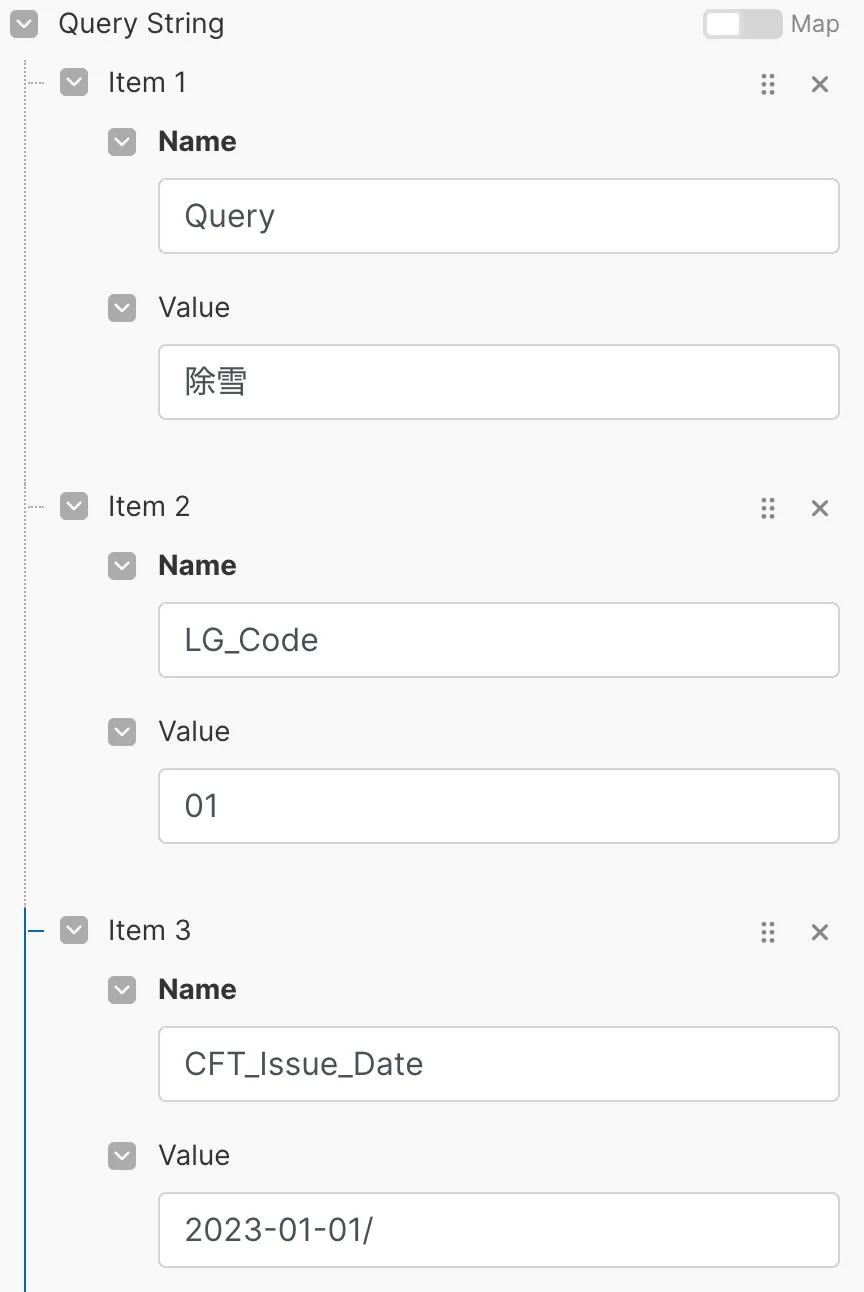This screenshot has width=864, height=1292.
Task: Click Item 3 Value chevron icon
Action: click(x=122, y=1155)
